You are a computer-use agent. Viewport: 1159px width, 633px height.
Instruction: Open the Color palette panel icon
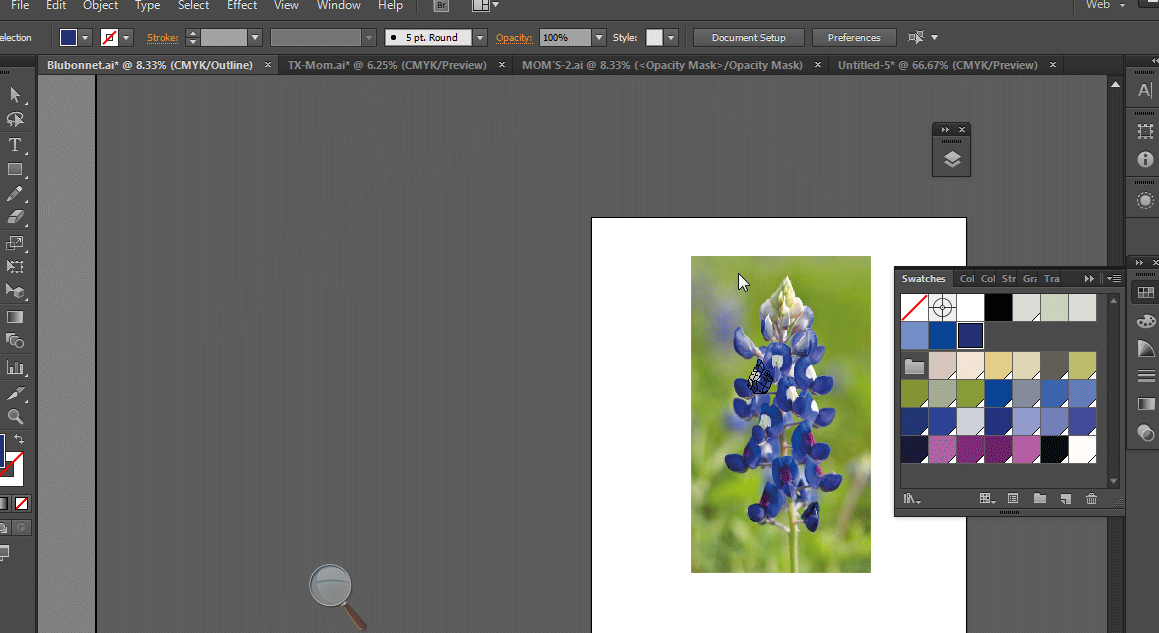[1145, 321]
